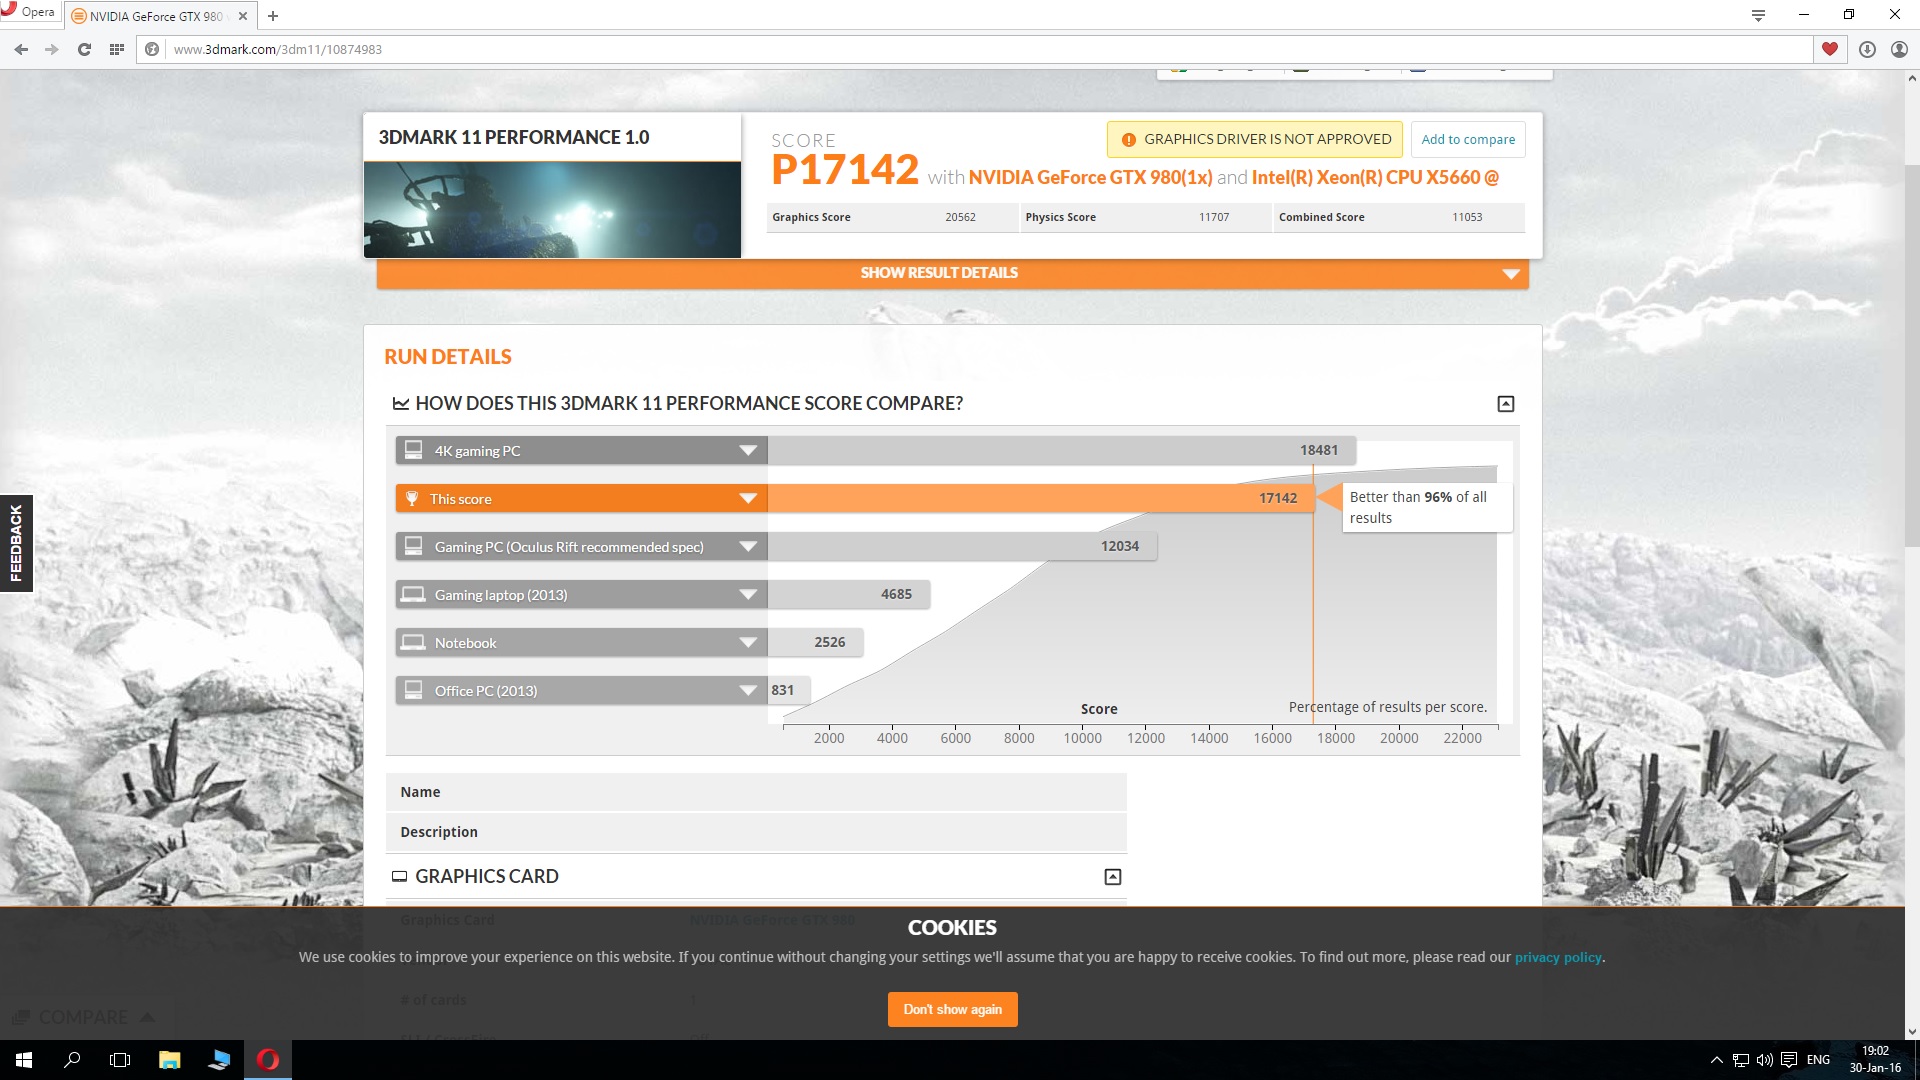The height and width of the screenshot is (1080, 1920).
Task: Toggle the Compare panel at bottom left
Action: click(85, 1017)
